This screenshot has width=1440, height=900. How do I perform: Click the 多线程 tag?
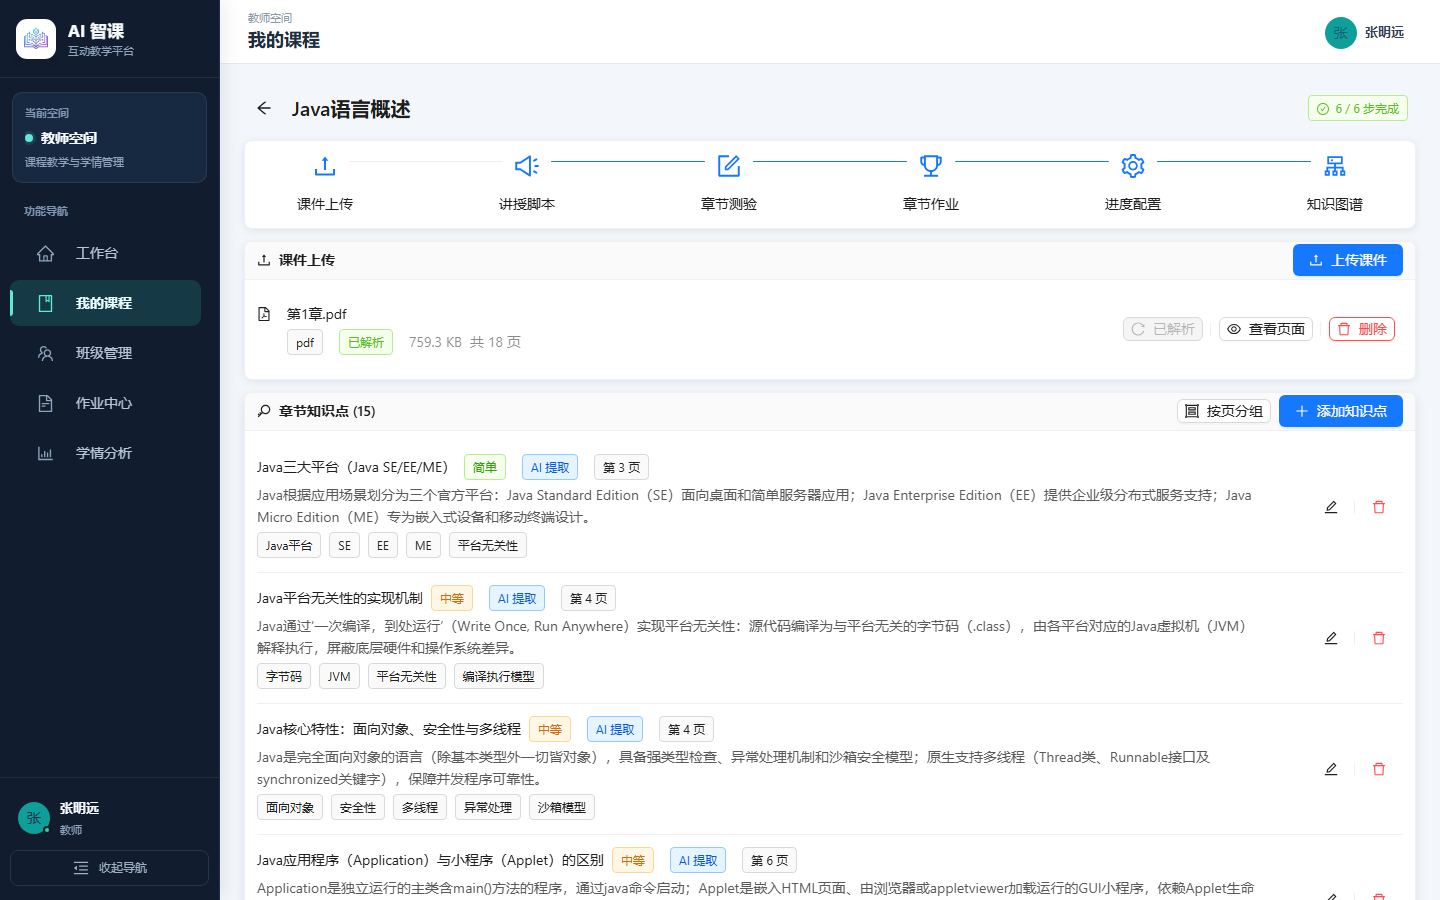pos(420,807)
